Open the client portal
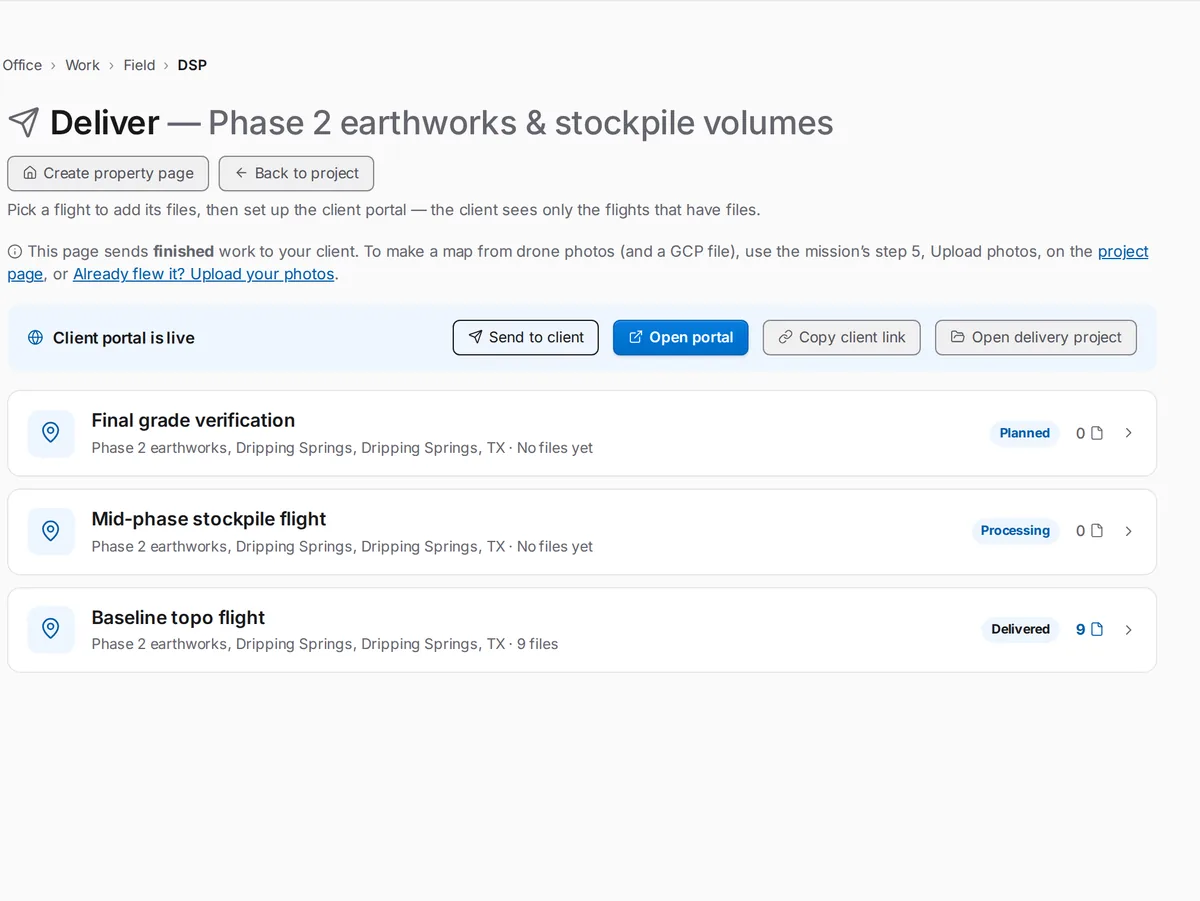Screen dimensions: 1200x901 tap(680, 337)
